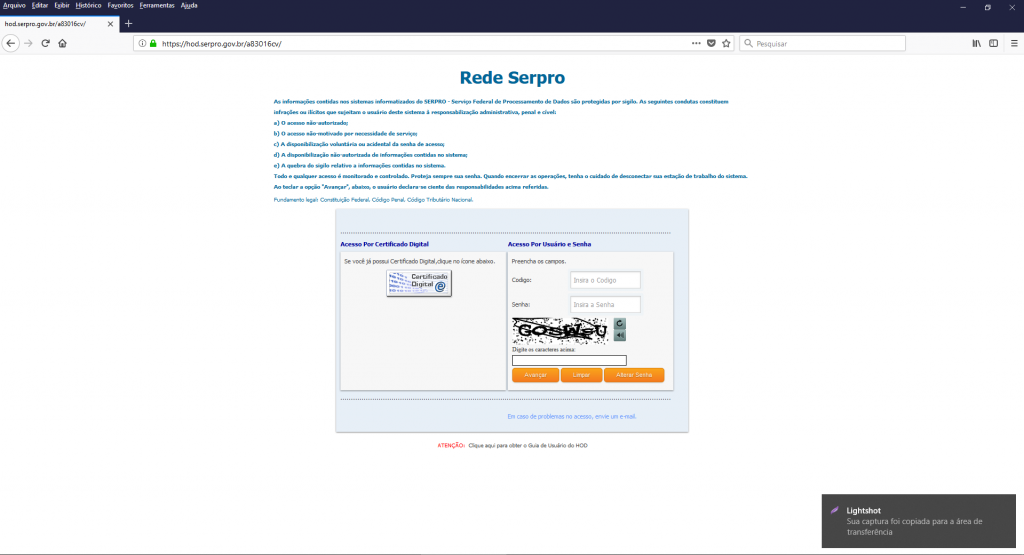Viewport: 1024px width, 555px height.
Task: Open the Firefox library icon
Action: [x=976, y=44]
